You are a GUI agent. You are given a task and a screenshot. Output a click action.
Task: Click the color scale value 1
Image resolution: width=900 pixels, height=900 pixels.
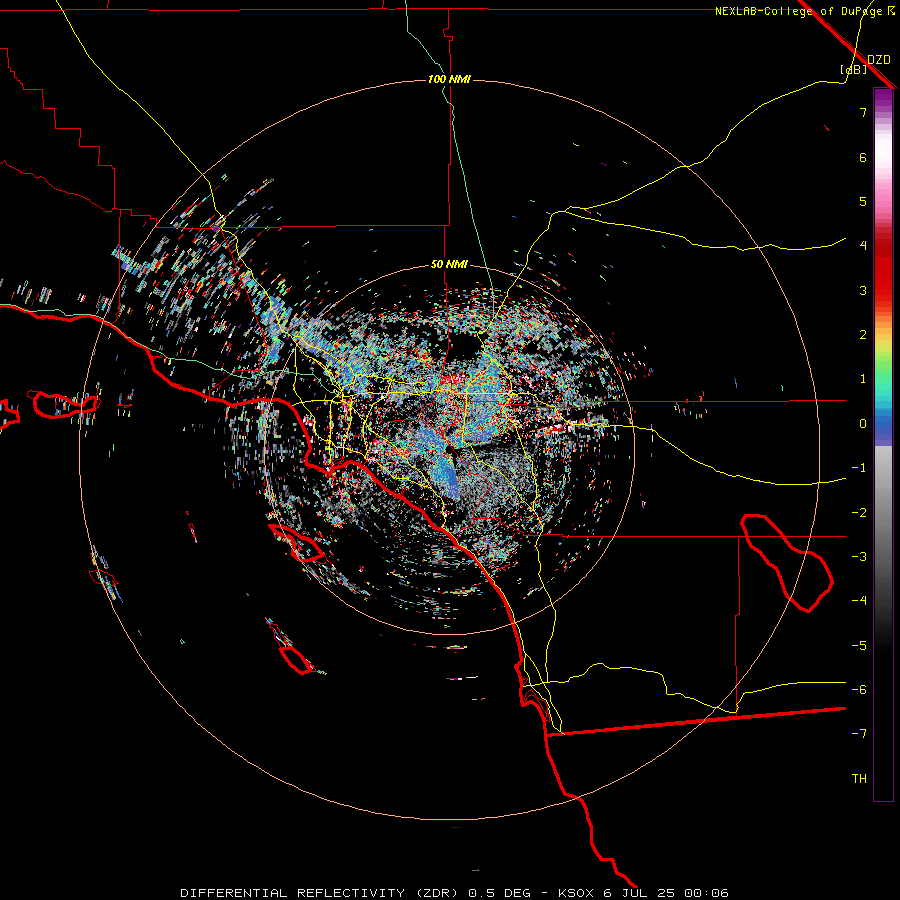click(863, 379)
